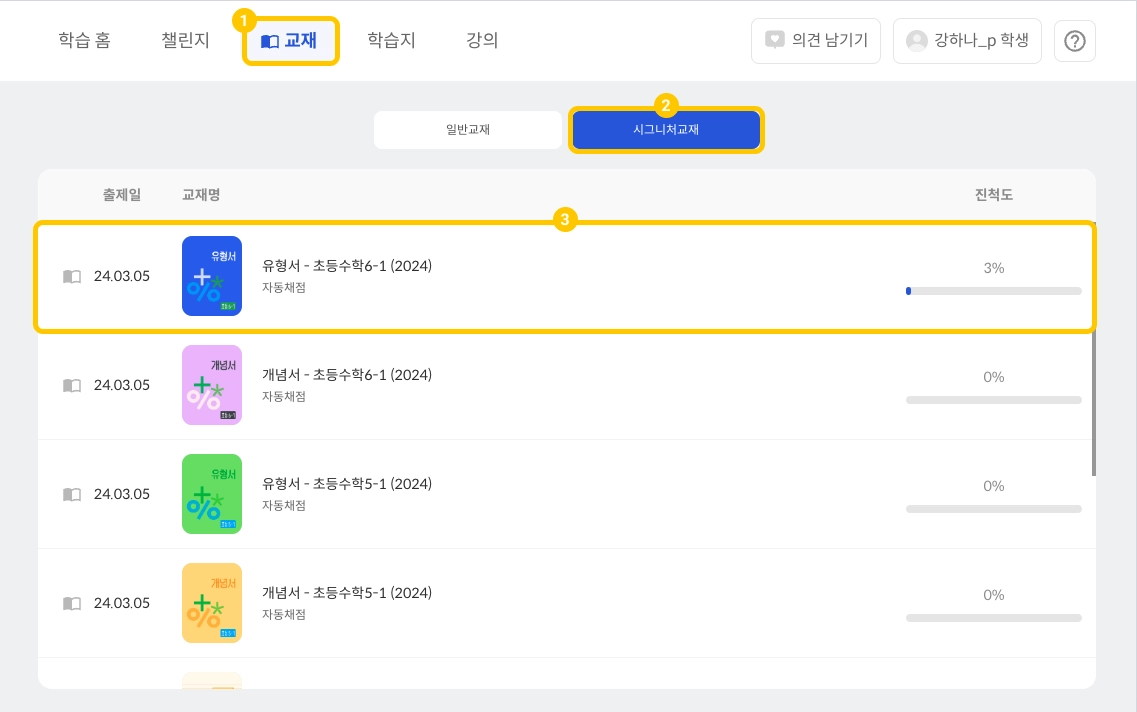Go to the 학습 홈 menu
1137x712 pixels.
(84, 41)
